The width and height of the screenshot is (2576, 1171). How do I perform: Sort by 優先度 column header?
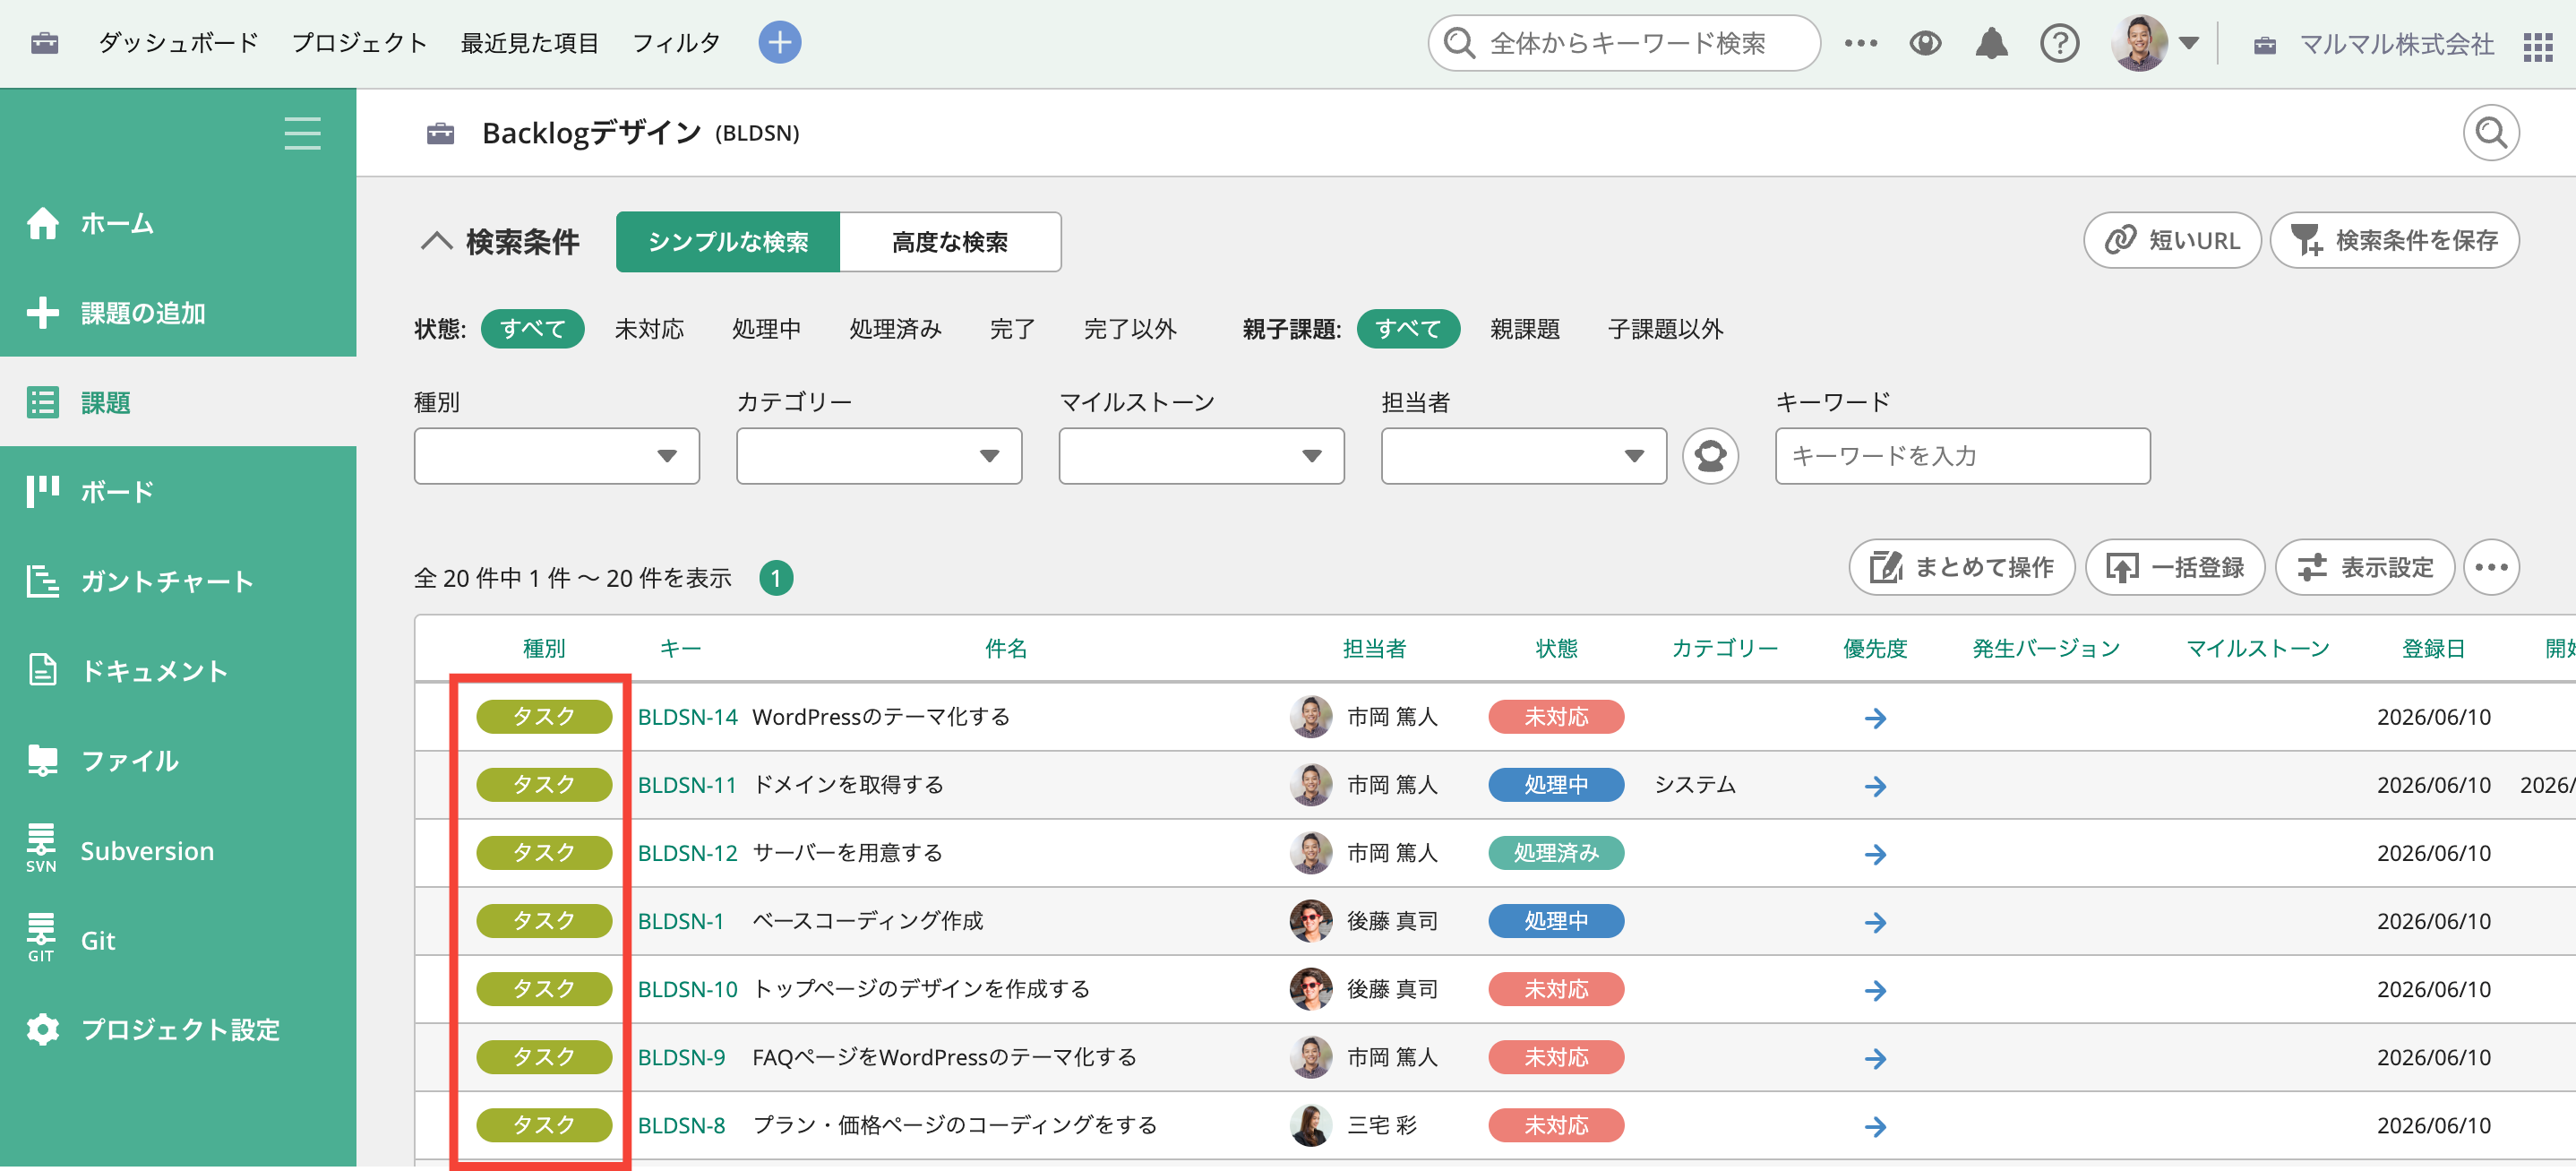1875,648
